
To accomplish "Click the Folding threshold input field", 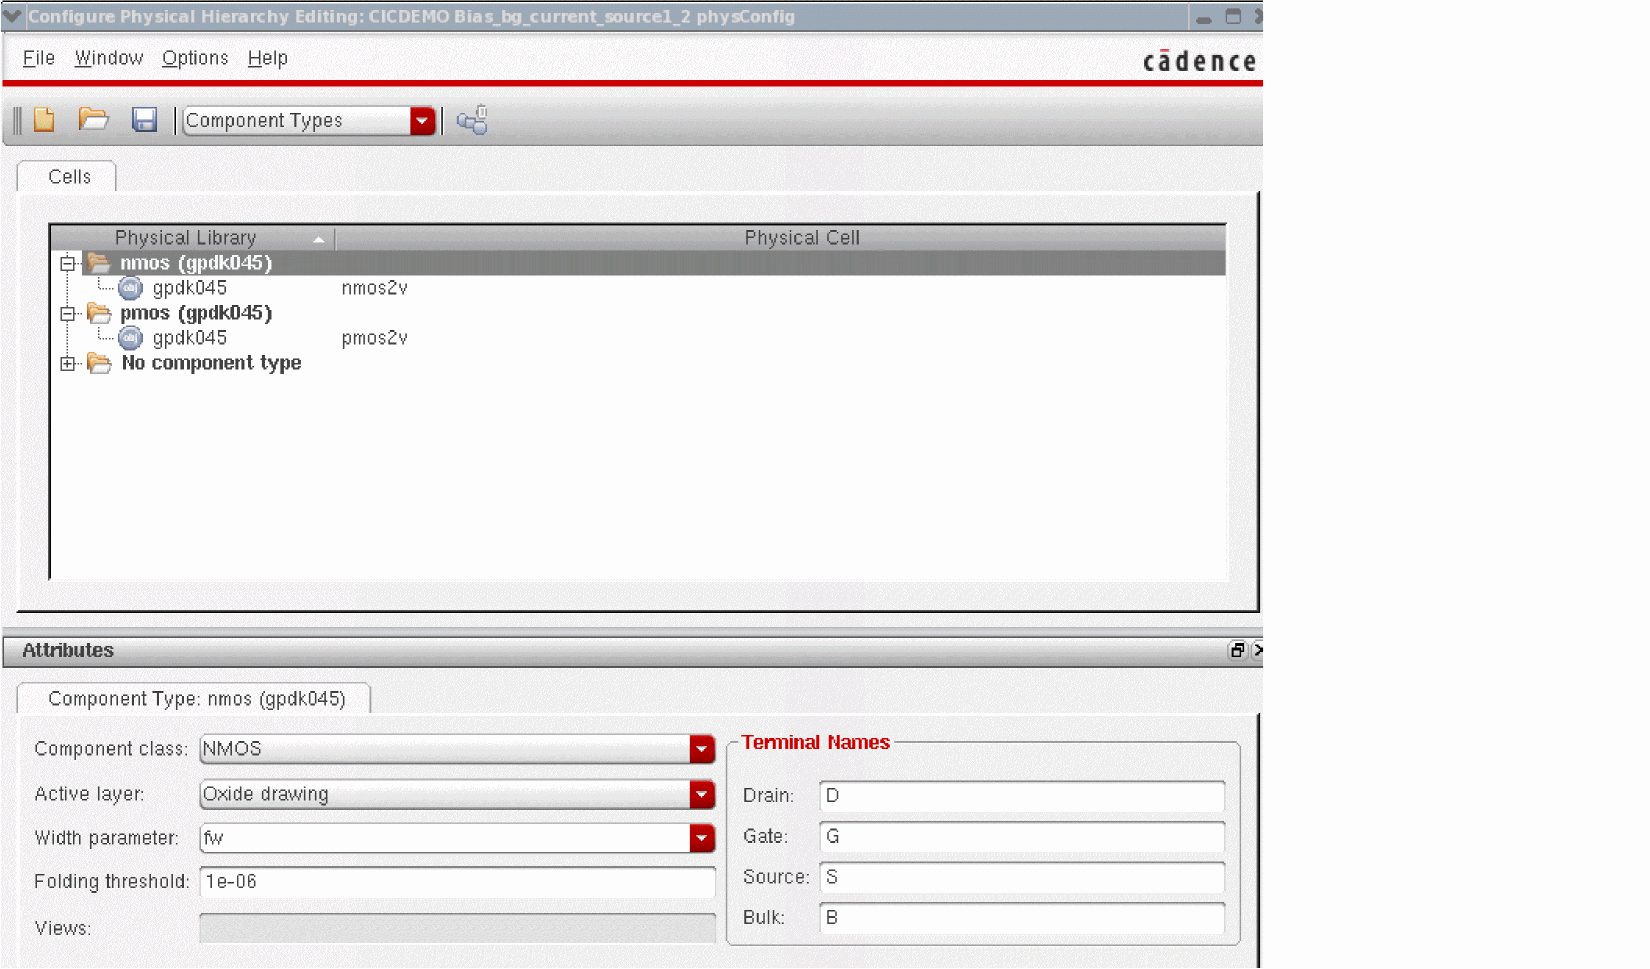I will tap(458, 882).
